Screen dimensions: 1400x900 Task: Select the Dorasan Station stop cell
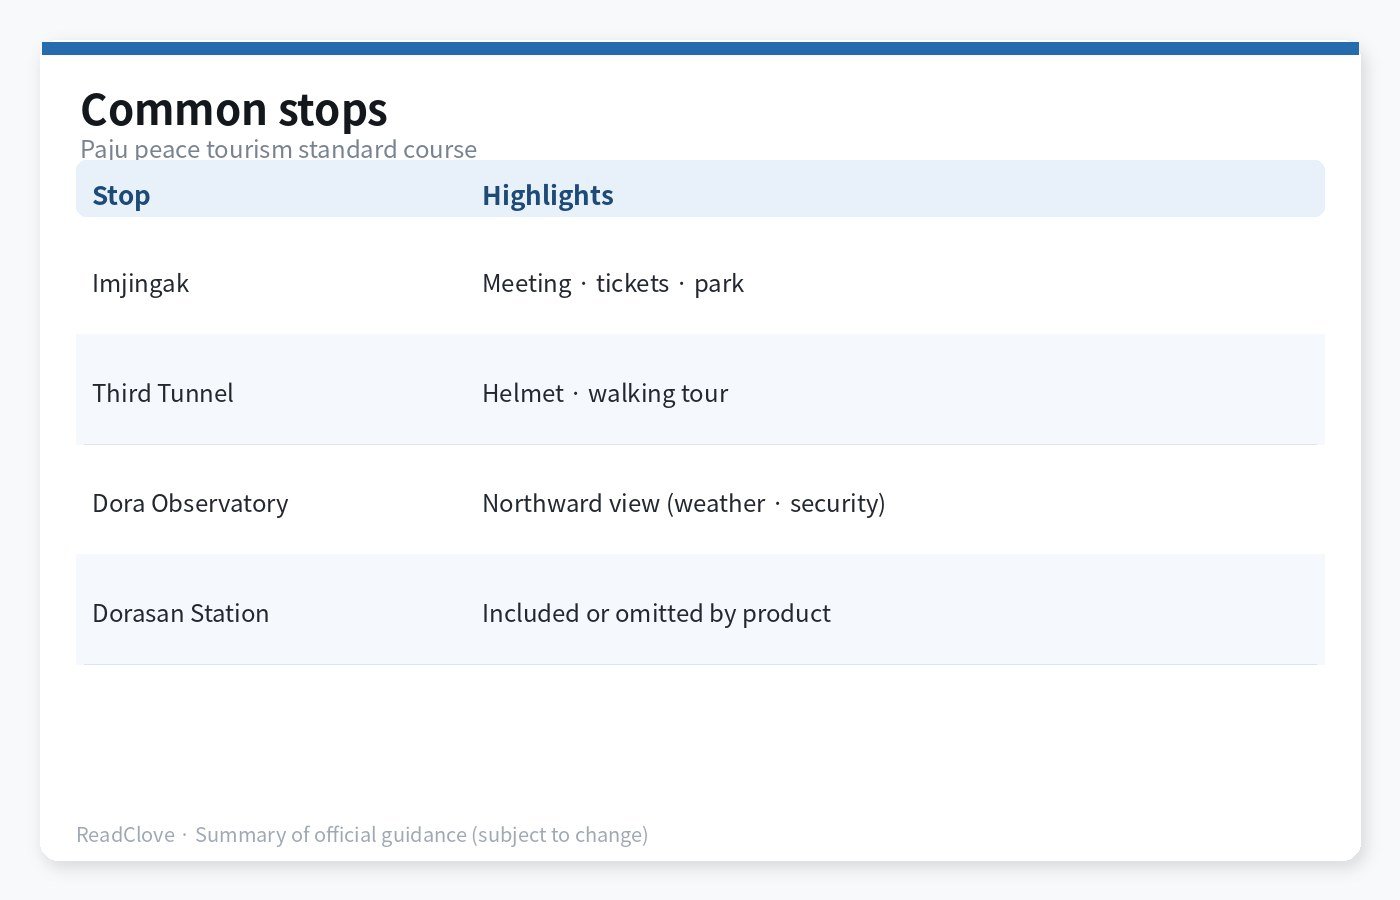tap(181, 613)
